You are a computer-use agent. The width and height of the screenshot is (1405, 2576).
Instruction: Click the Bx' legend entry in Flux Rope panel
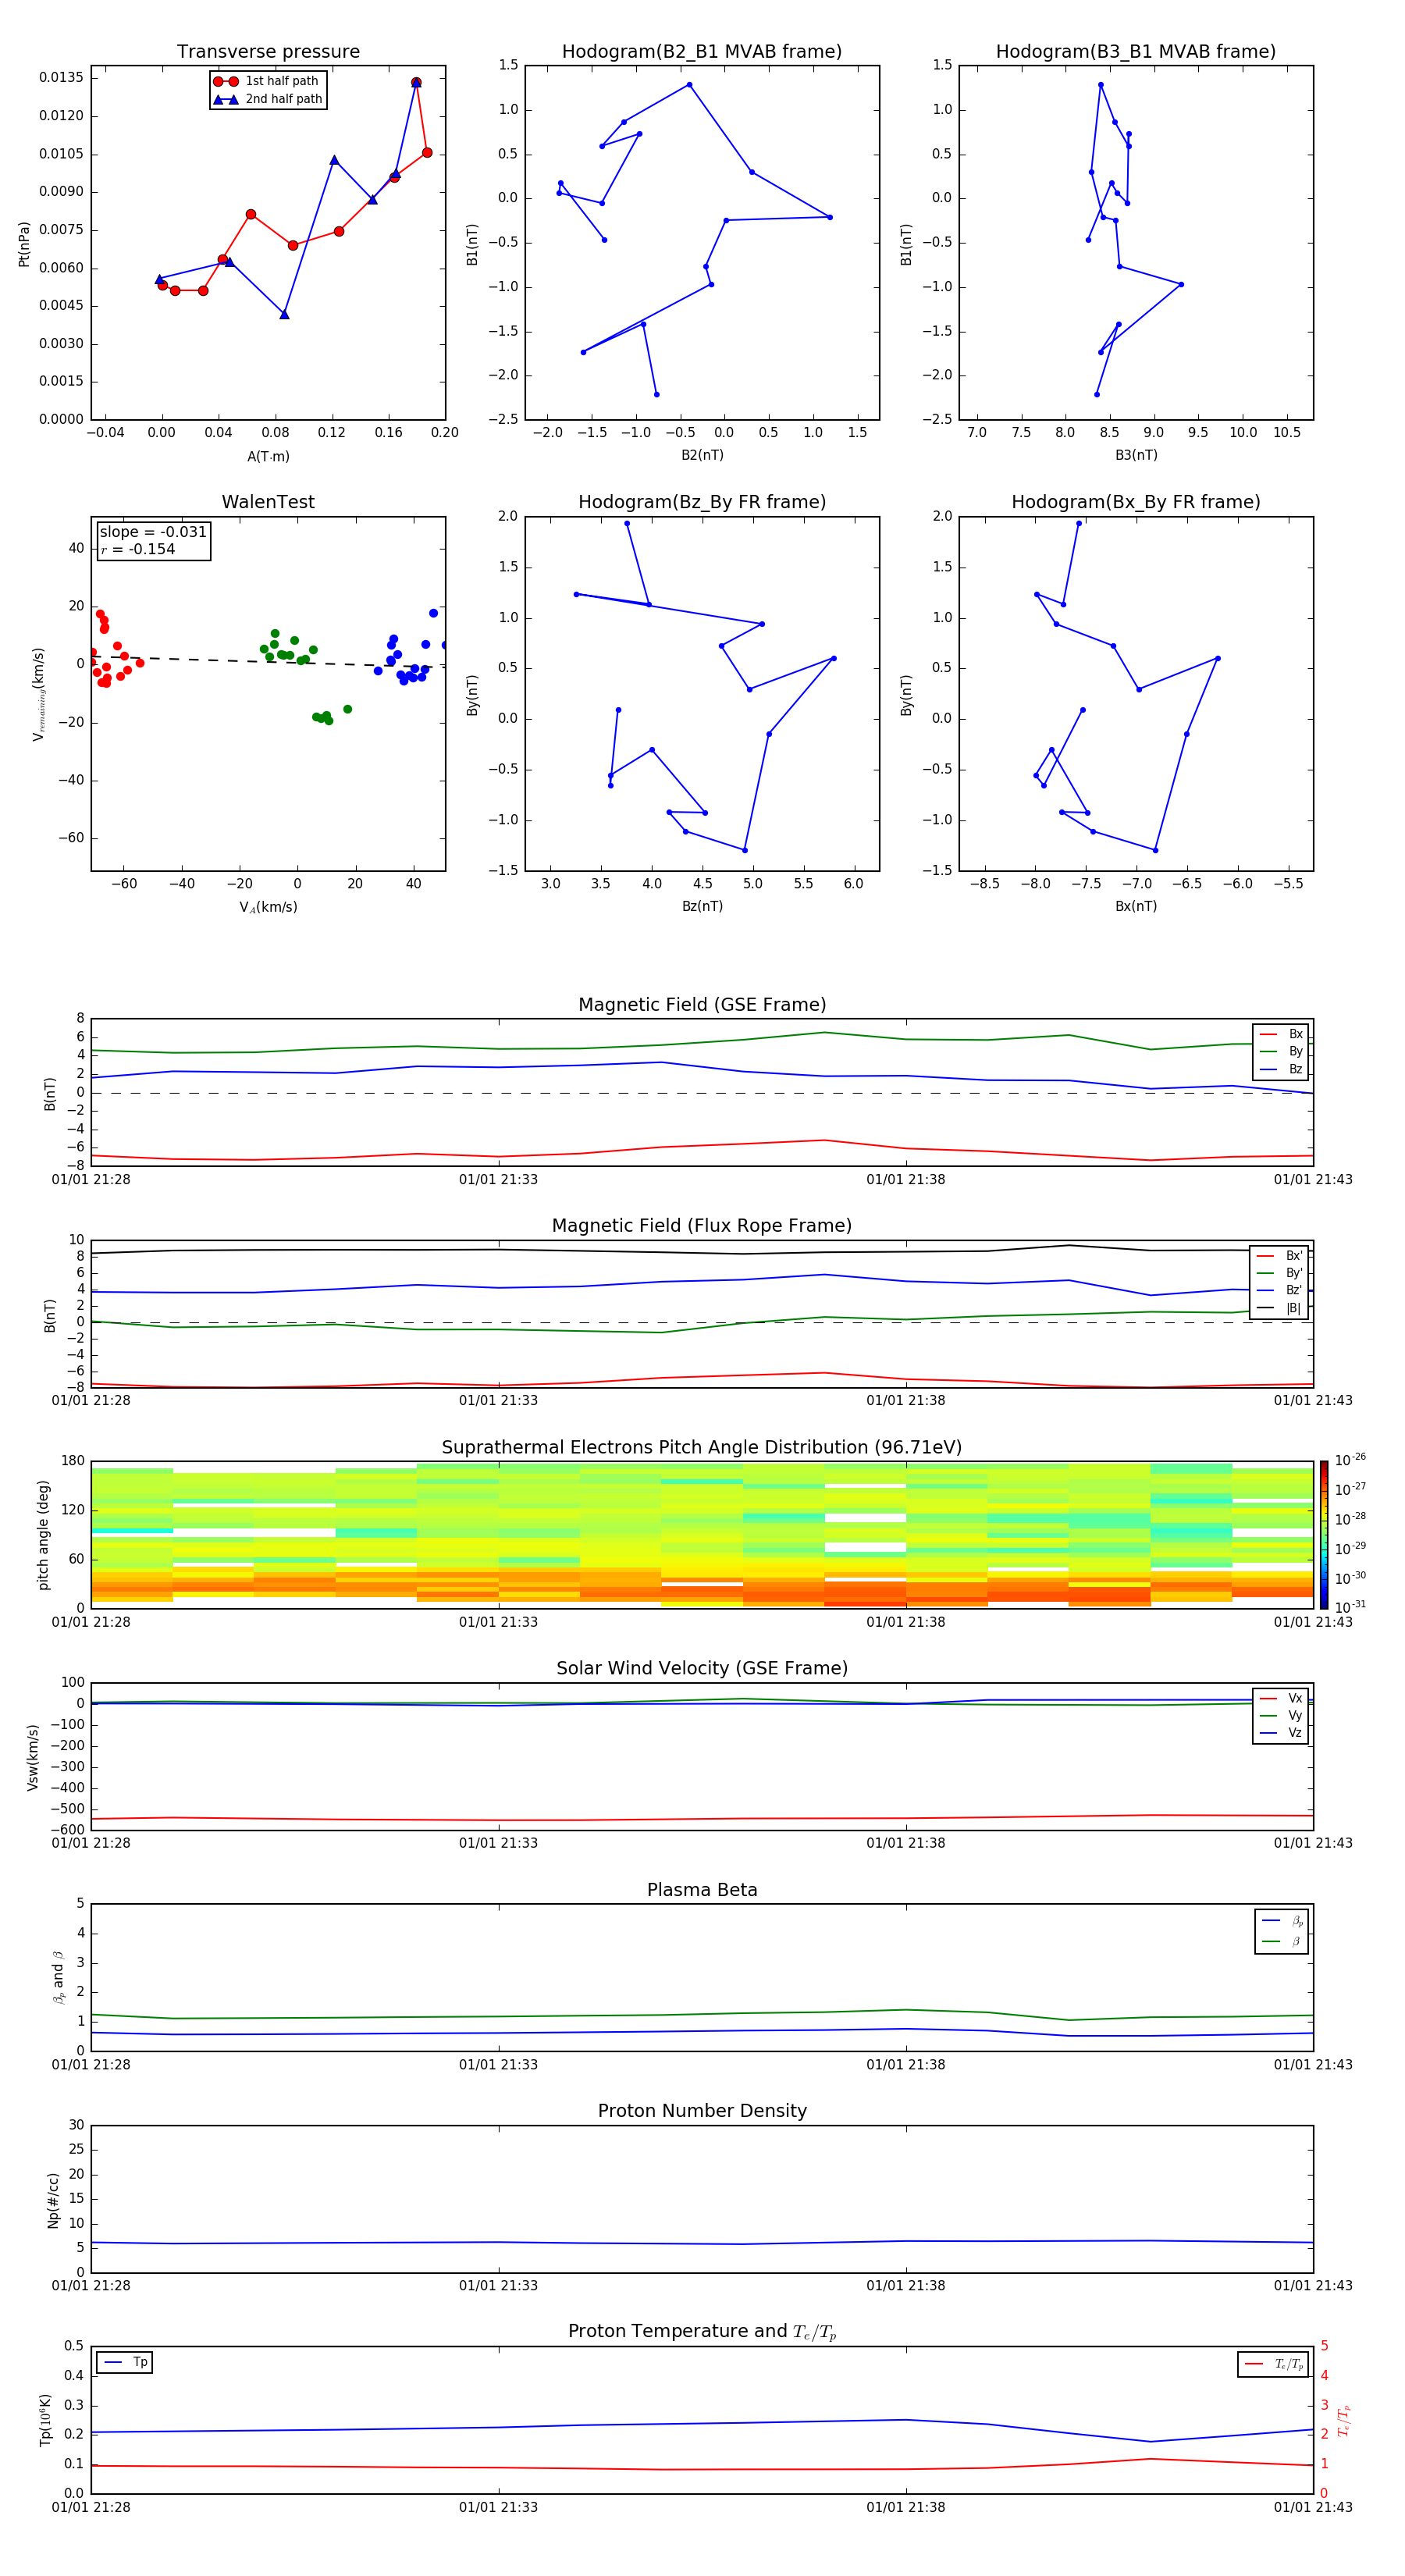[1279, 1256]
